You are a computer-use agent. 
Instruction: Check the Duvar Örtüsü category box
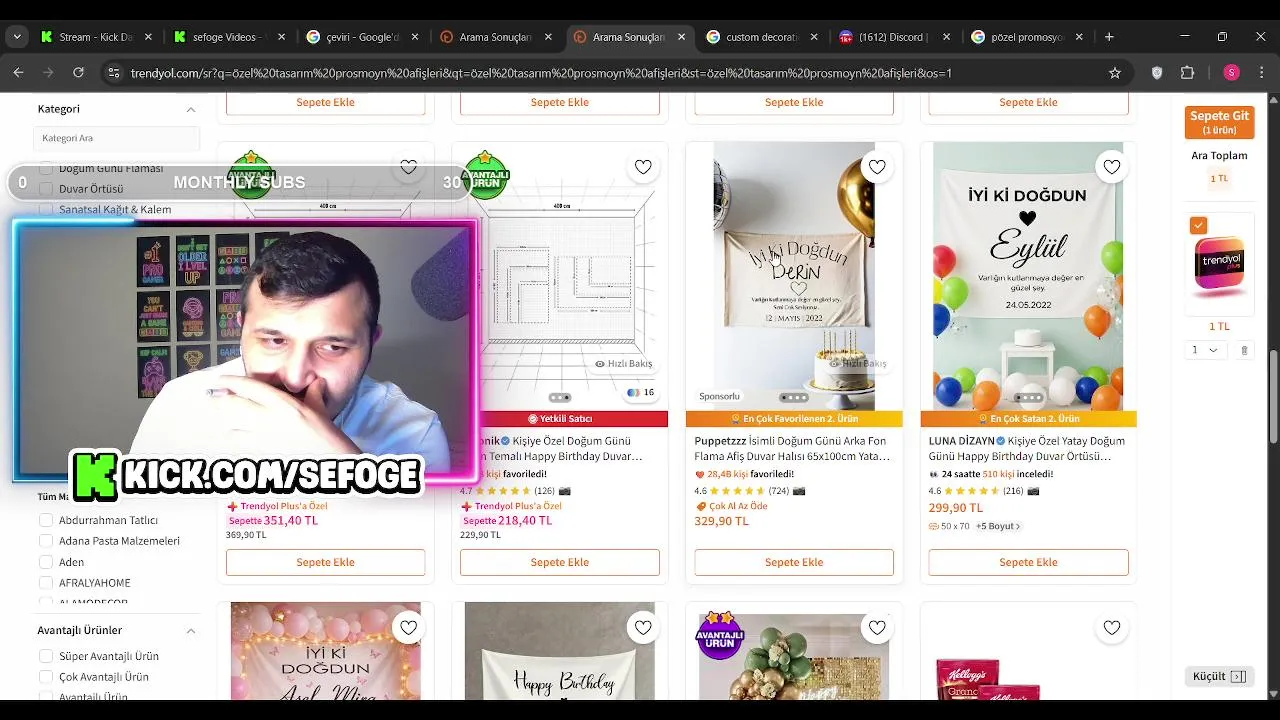[x=45, y=189]
